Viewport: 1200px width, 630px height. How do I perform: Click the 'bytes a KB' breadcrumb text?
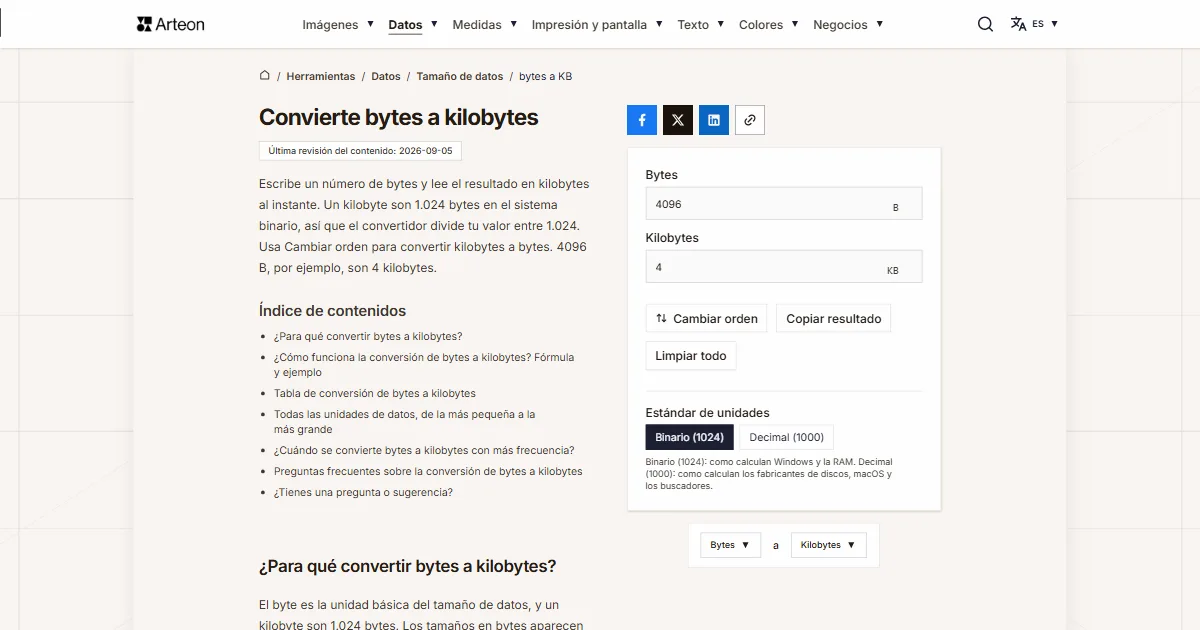pos(545,76)
